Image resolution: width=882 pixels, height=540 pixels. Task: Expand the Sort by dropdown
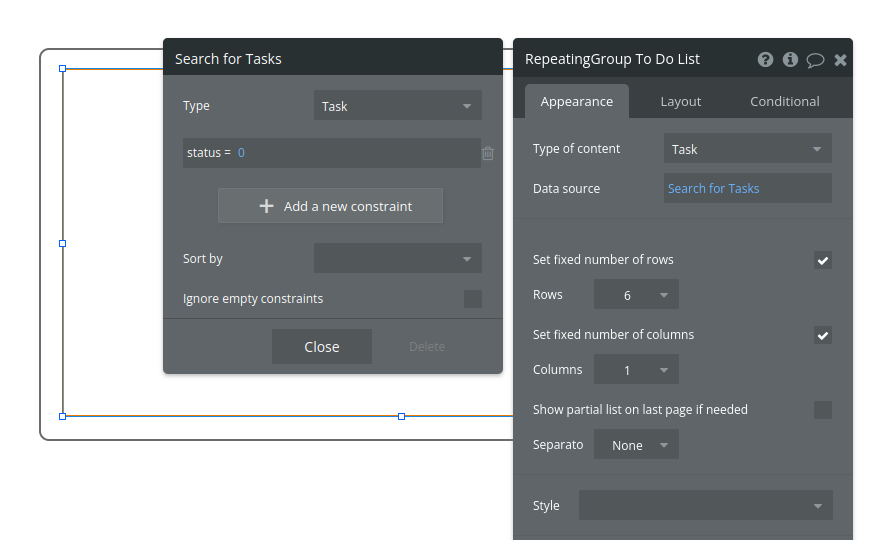click(397, 259)
